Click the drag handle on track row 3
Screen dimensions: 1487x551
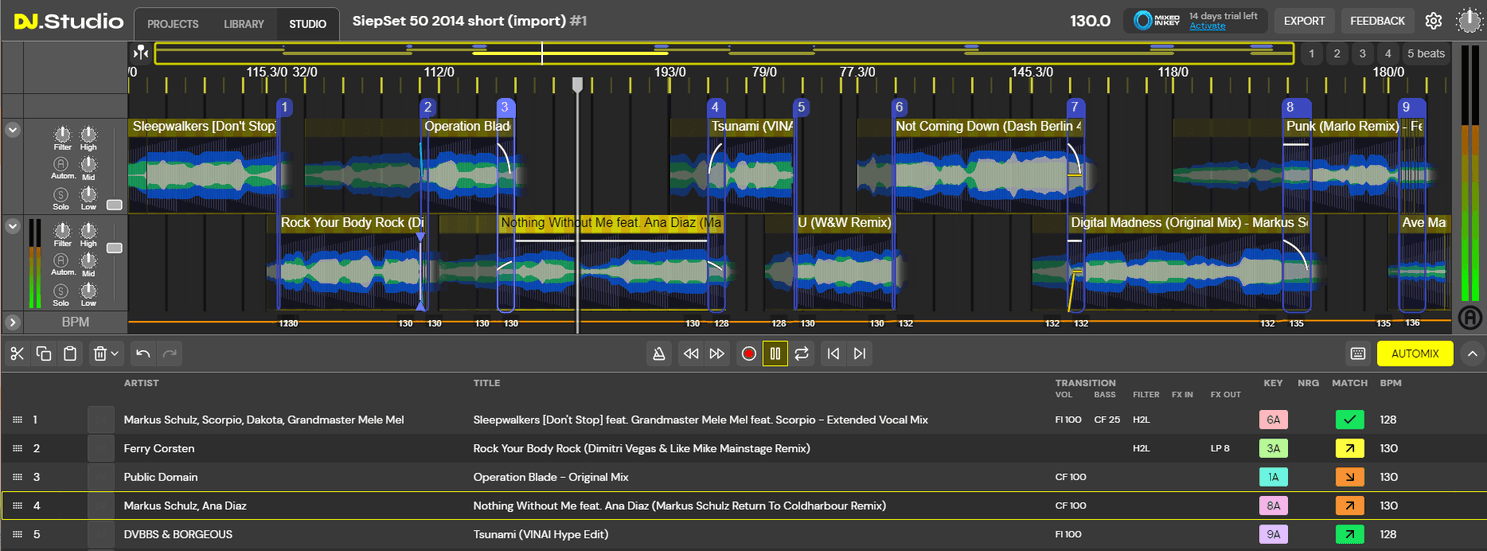tap(16, 478)
